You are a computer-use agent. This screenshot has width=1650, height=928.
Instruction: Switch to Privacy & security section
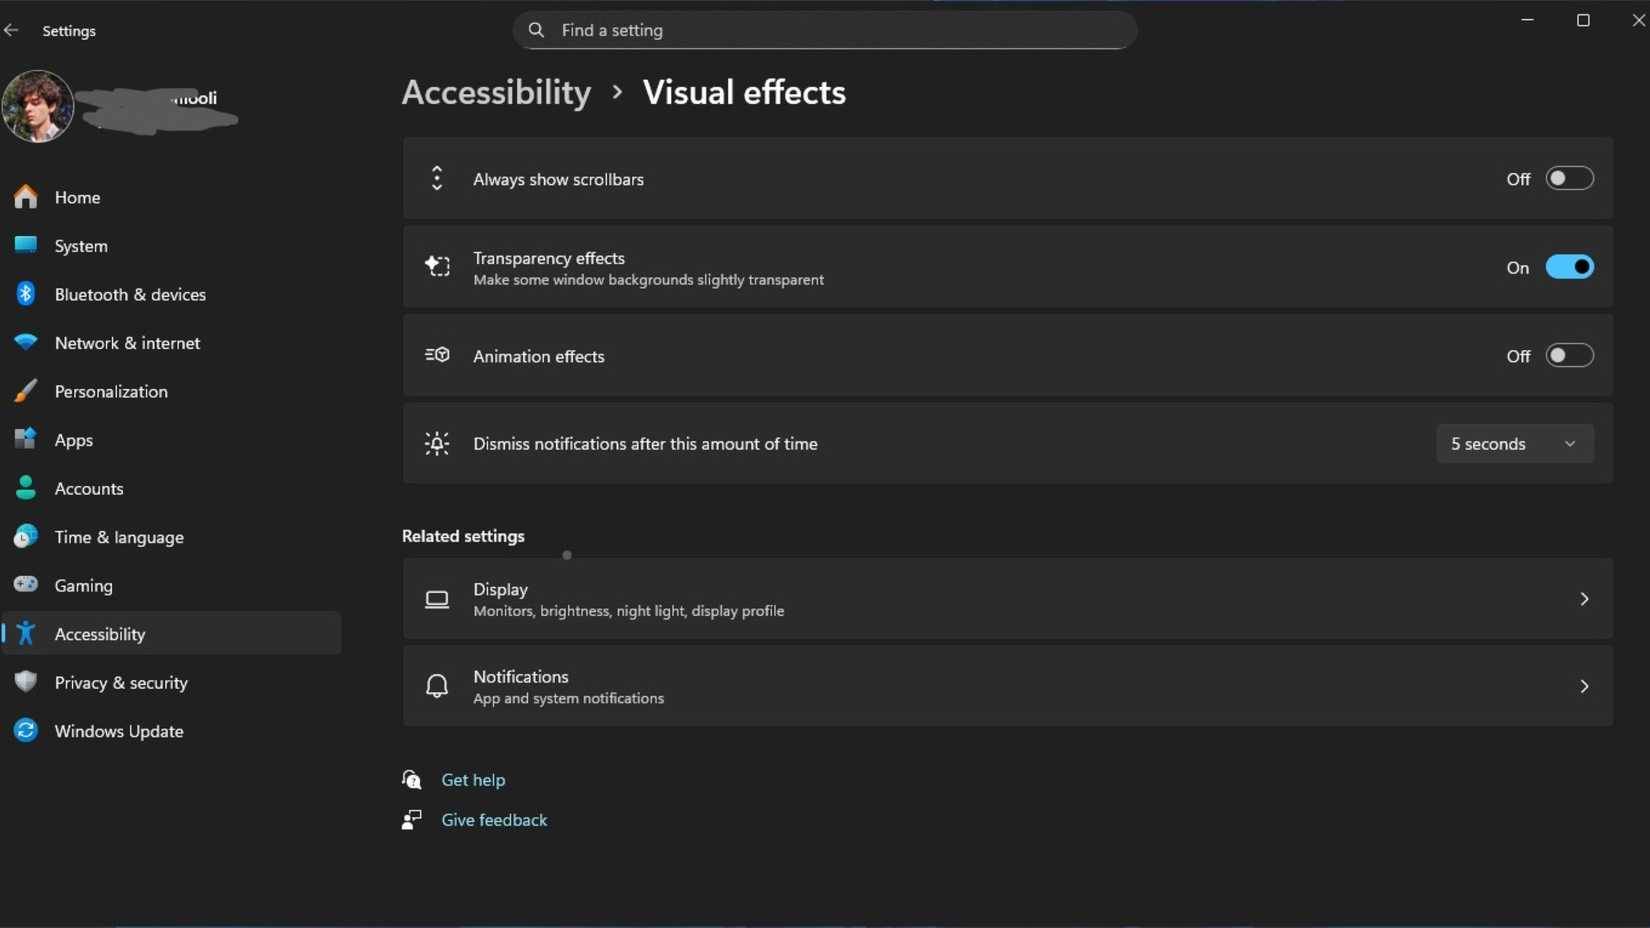point(122,683)
